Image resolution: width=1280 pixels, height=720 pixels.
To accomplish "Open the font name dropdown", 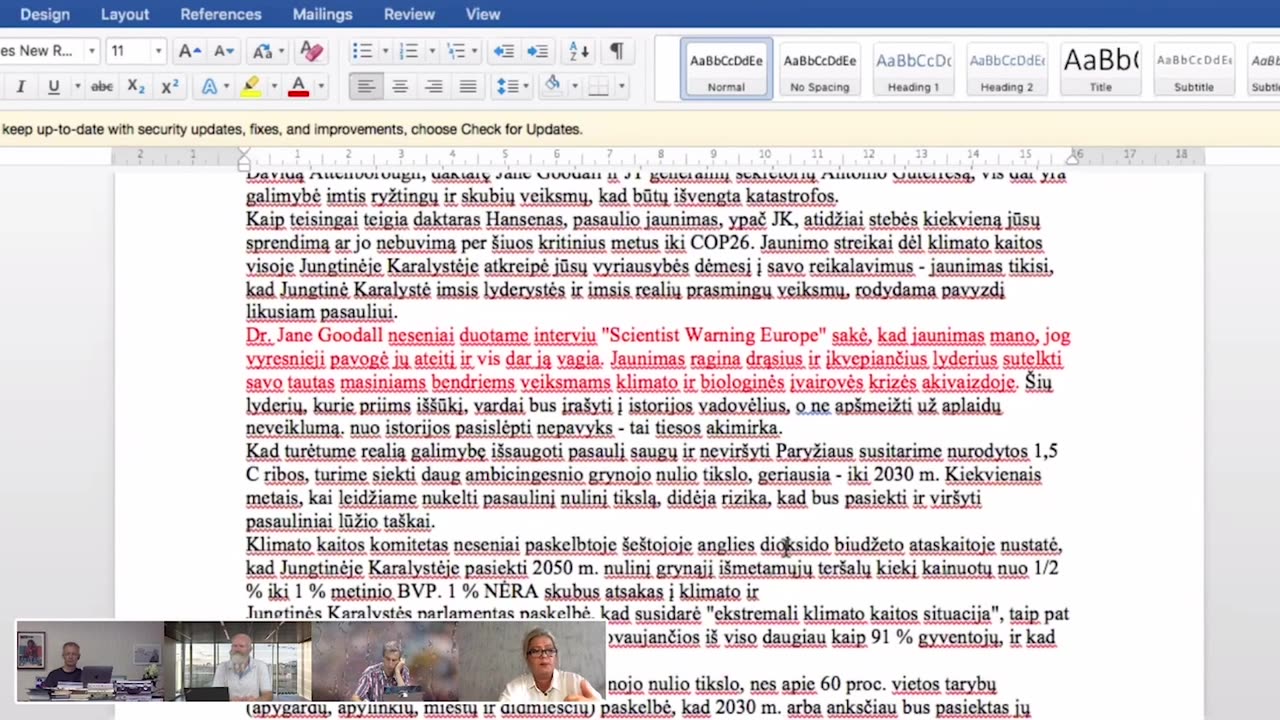I will 92,51.
